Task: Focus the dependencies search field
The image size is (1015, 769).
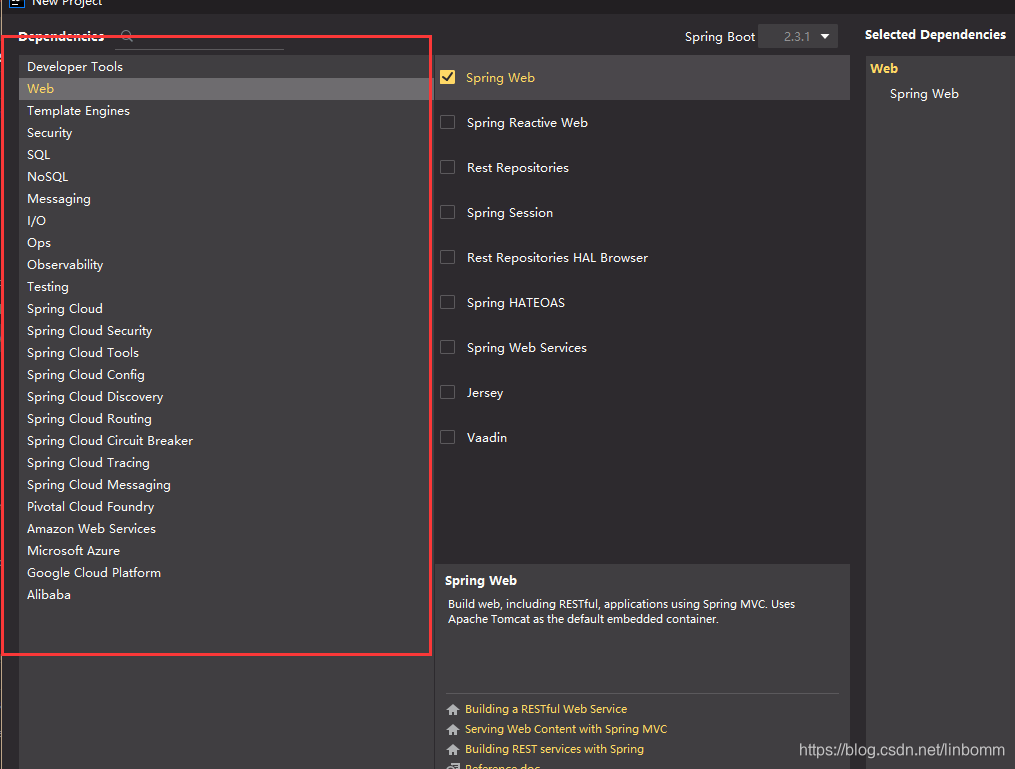Action: 199,39
